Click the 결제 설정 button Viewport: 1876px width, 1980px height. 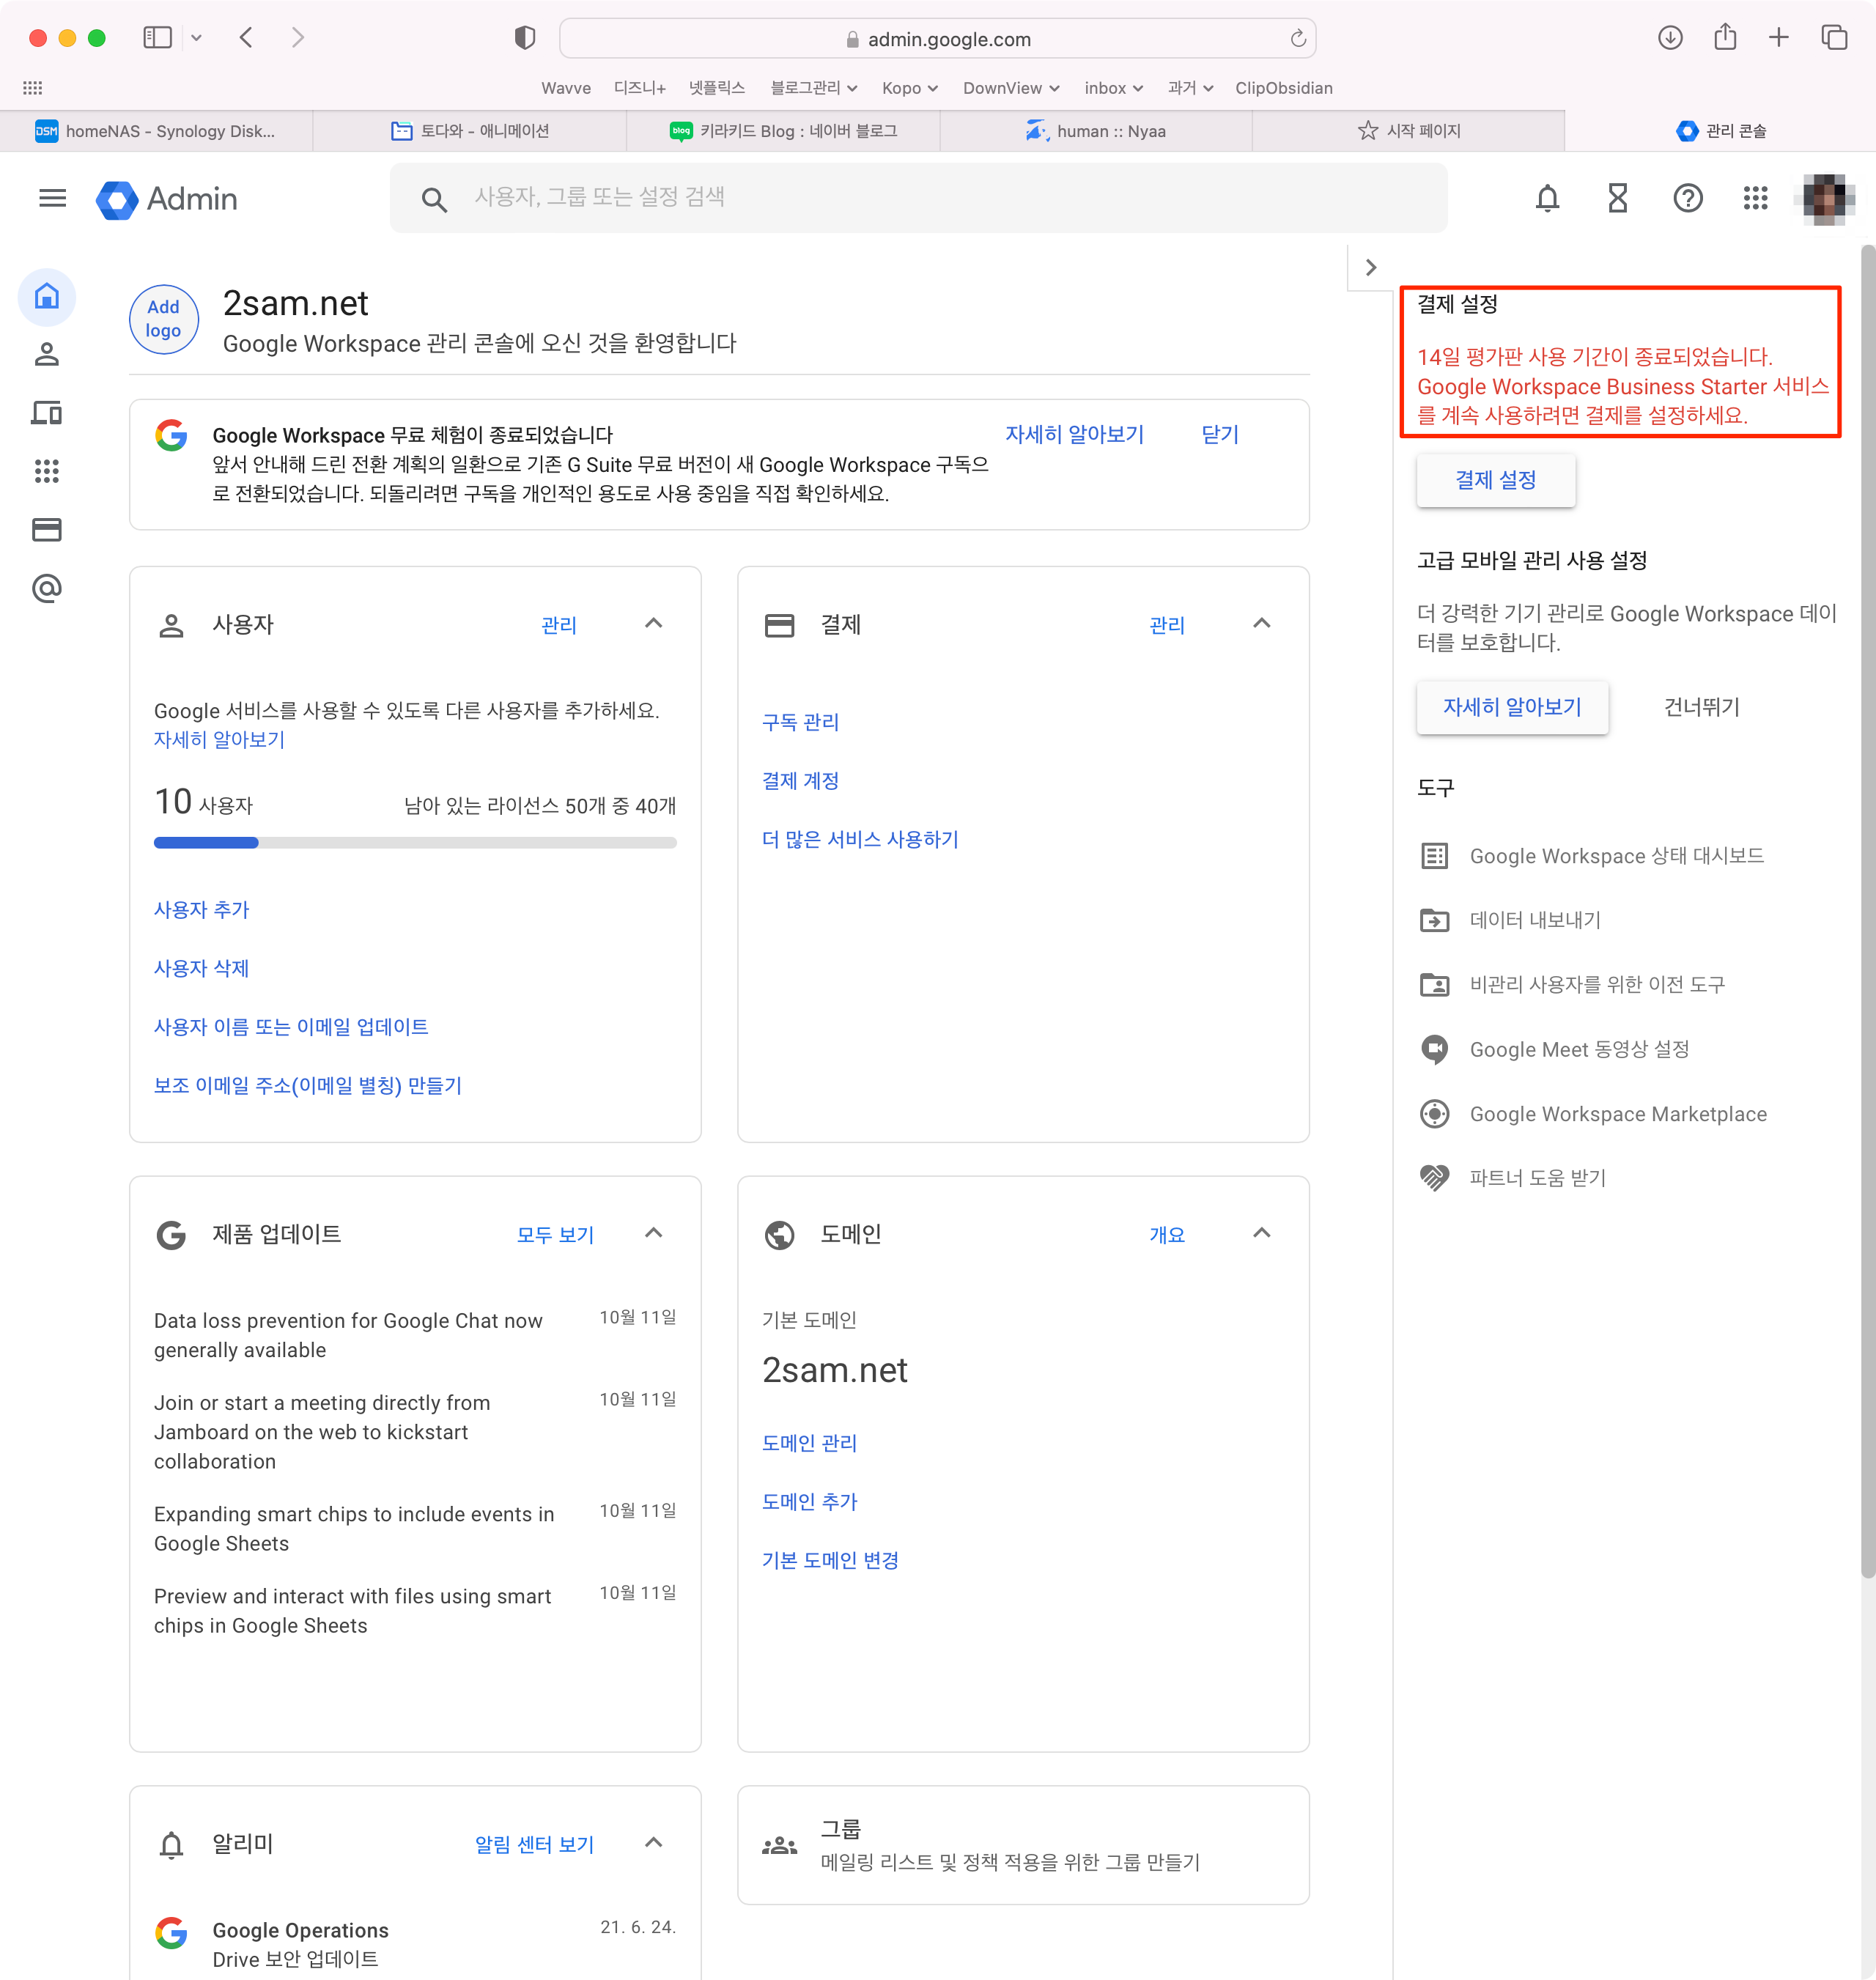1495,480
